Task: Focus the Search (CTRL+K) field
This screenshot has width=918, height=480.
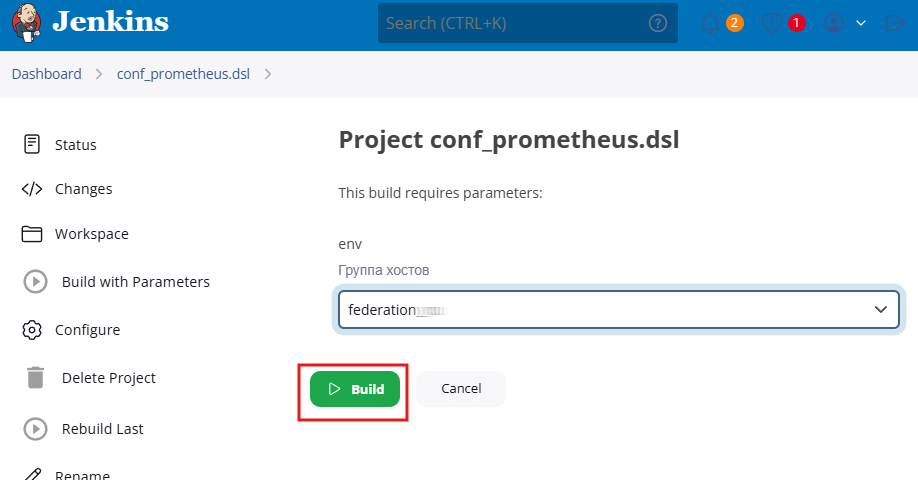Action: pyautogui.click(x=510, y=23)
